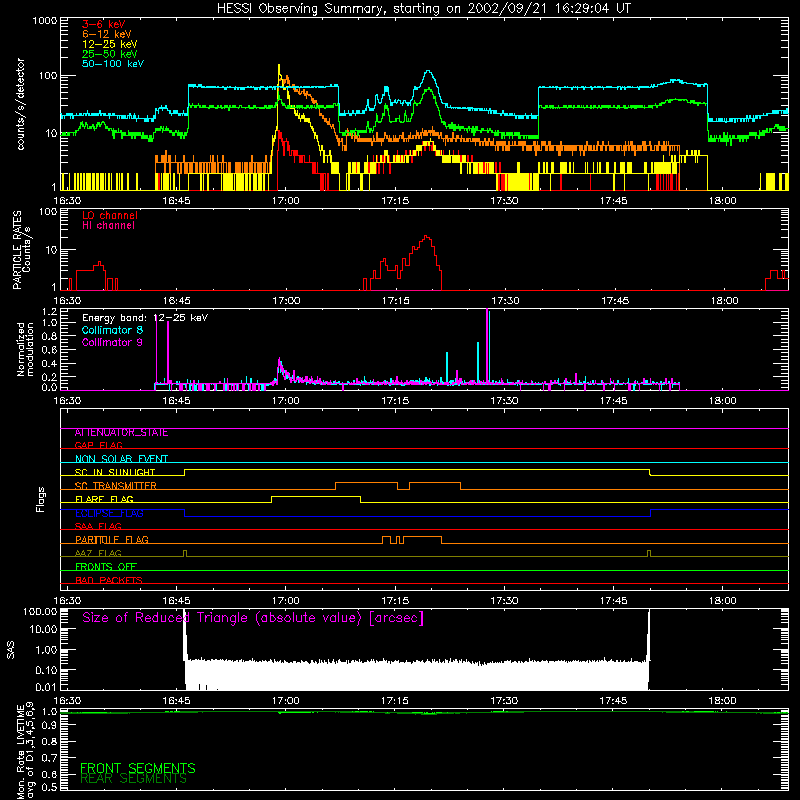Click the LO channel particle peak near 17:19
This screenshot has height=800, width=800.
(x=426, y=239)
